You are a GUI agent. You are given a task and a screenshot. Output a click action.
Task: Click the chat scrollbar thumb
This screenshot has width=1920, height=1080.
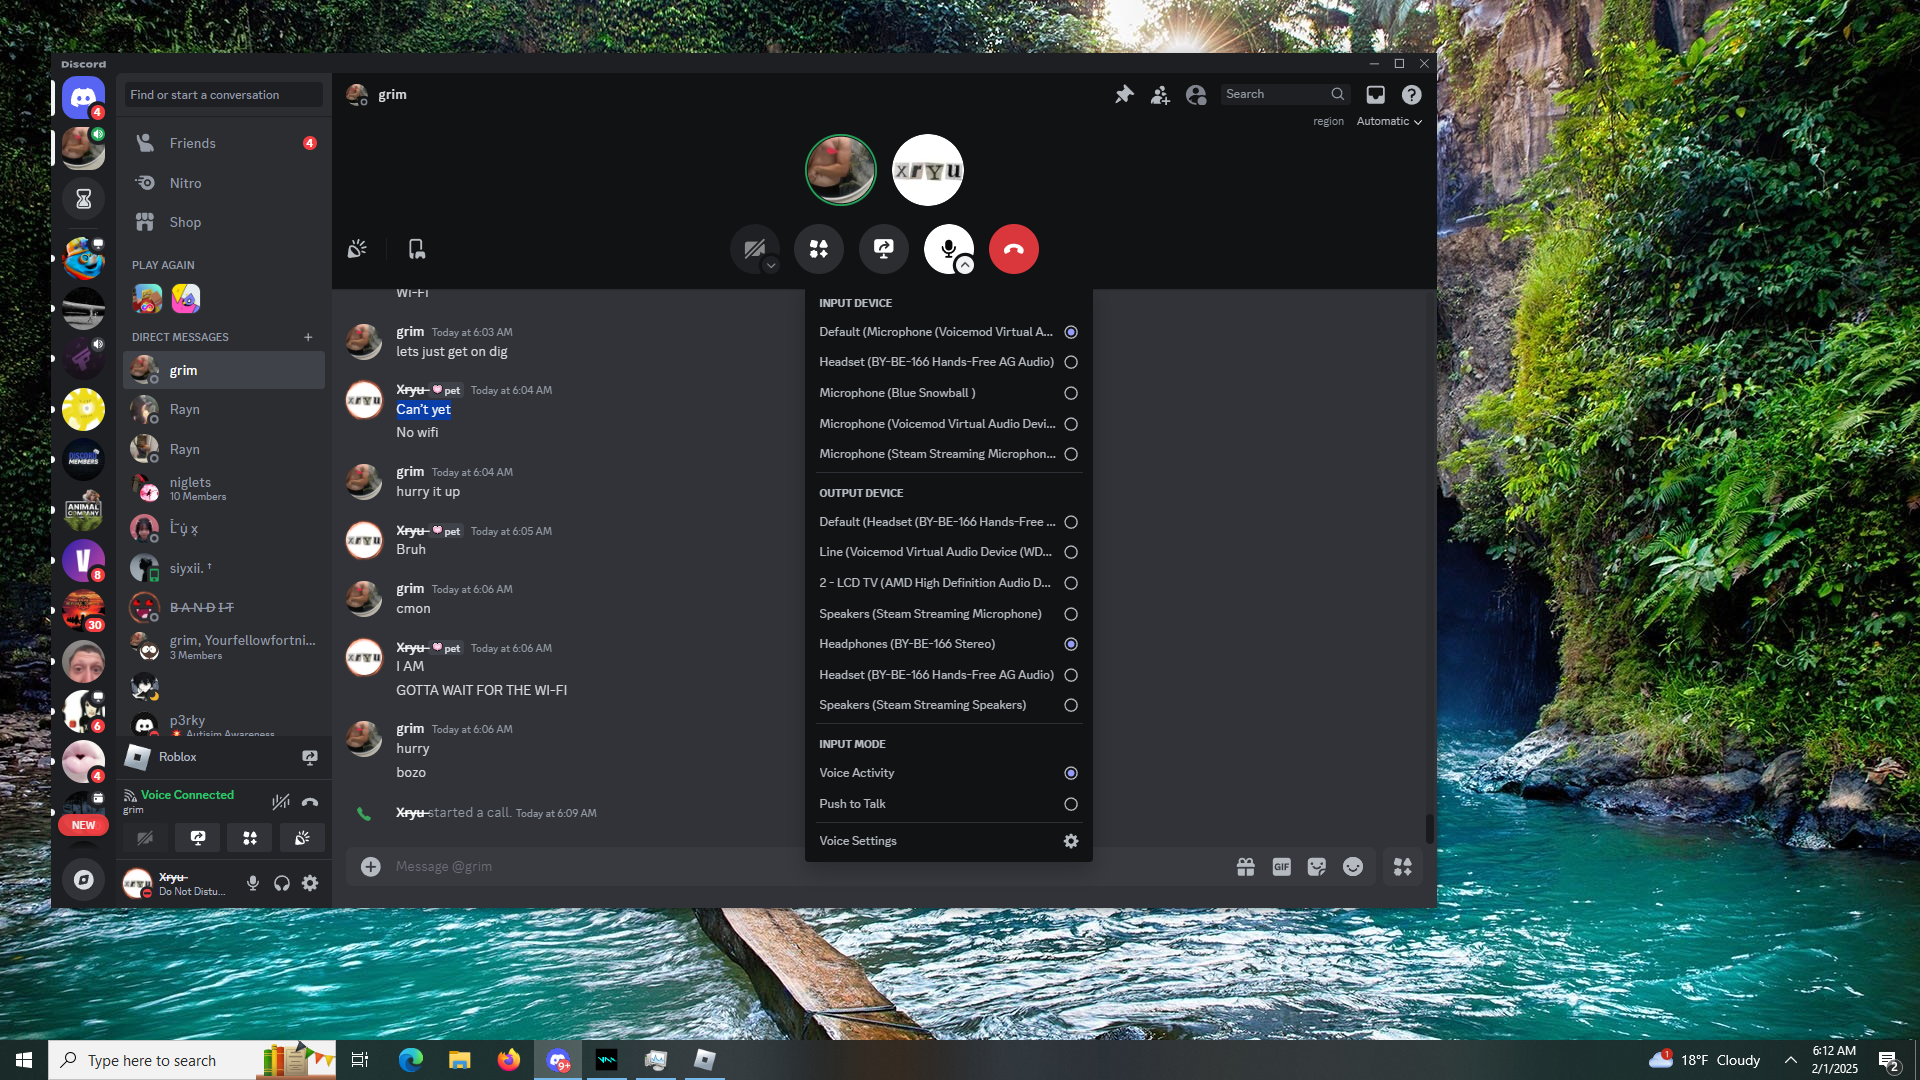[1429, 828]
